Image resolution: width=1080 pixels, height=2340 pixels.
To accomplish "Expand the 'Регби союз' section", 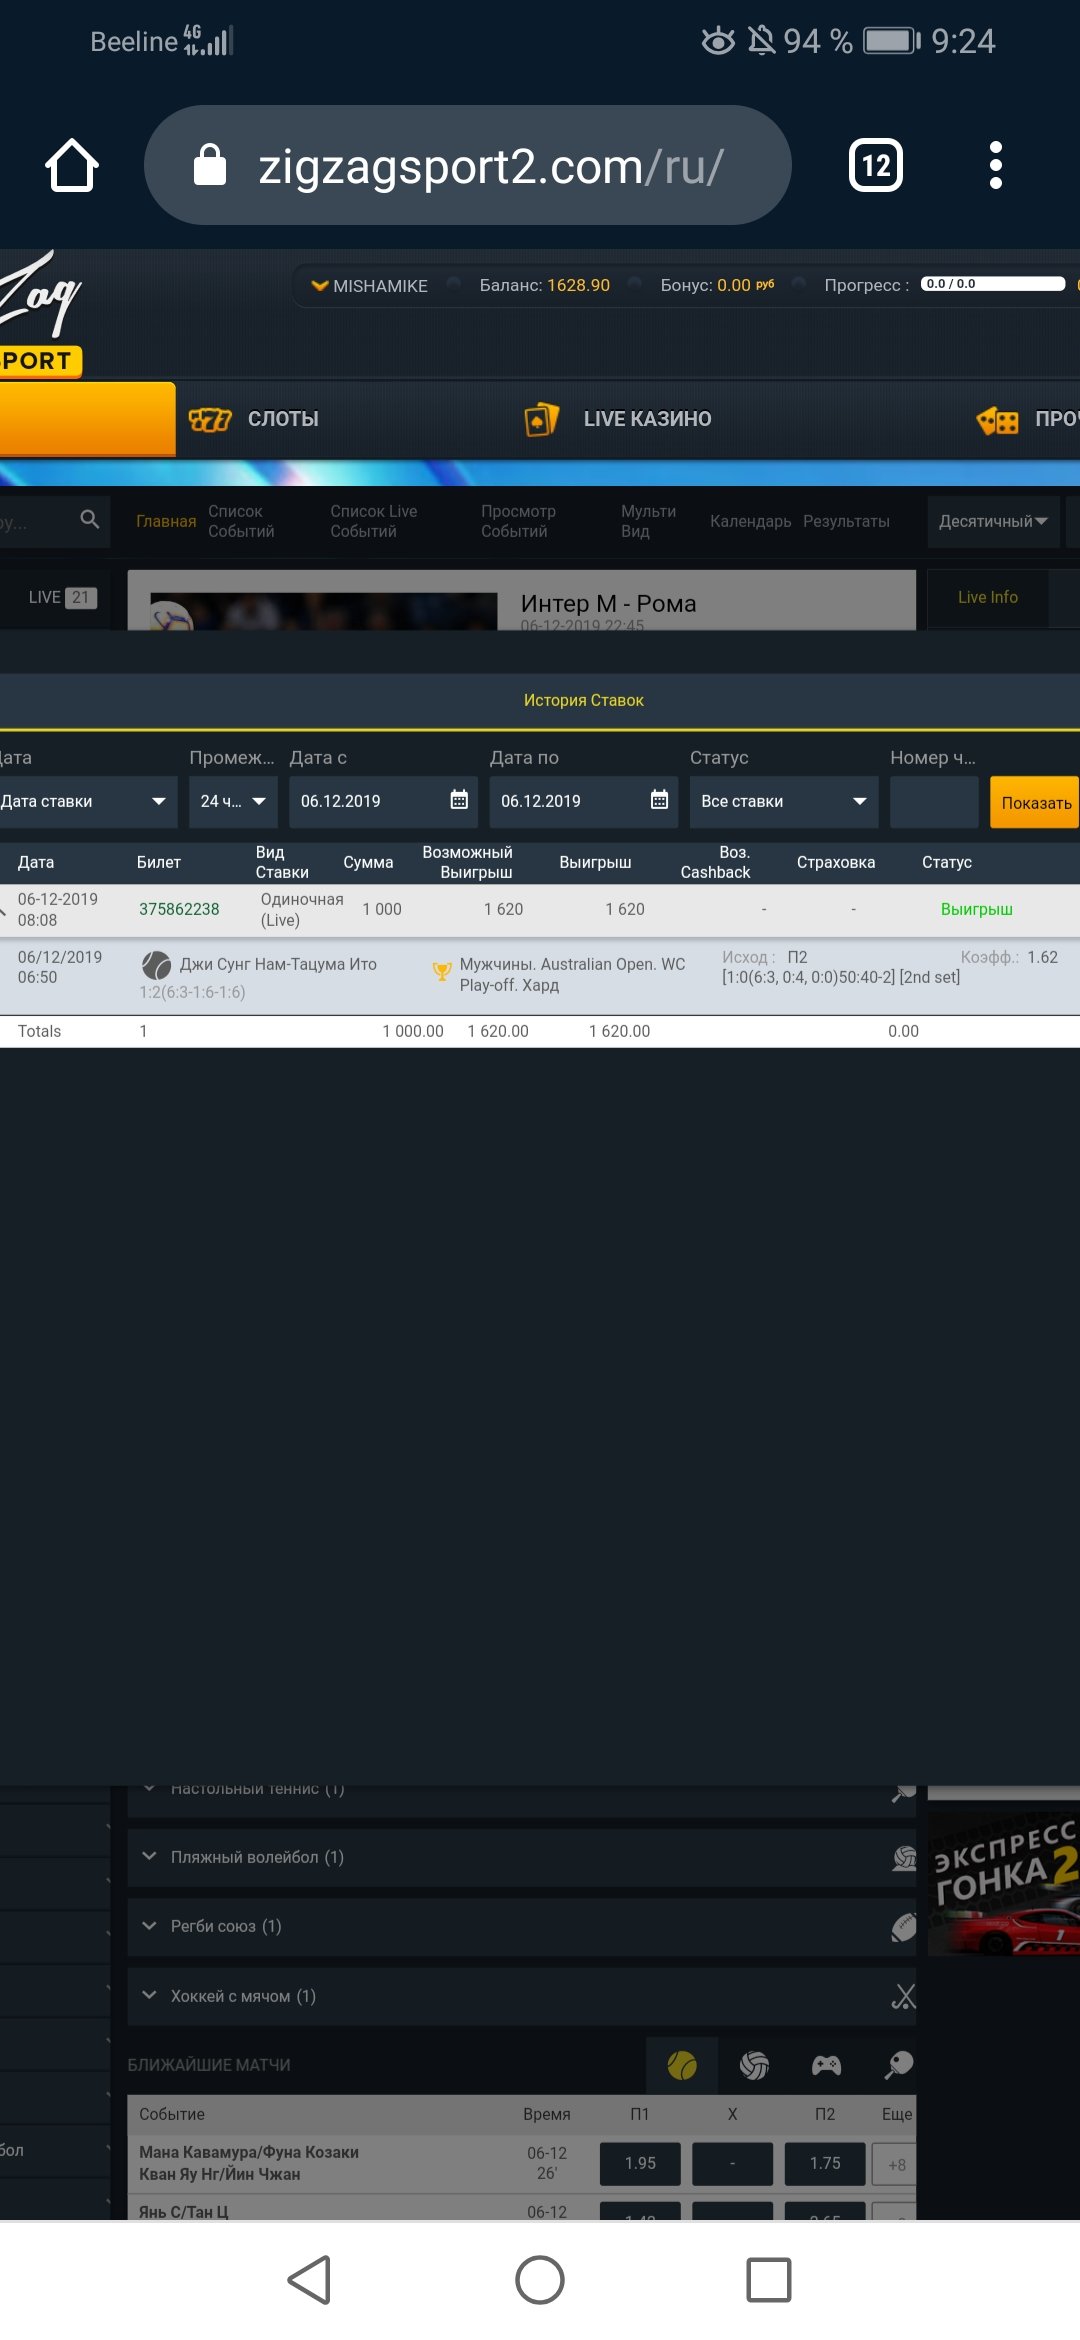I will point(226,1926).
